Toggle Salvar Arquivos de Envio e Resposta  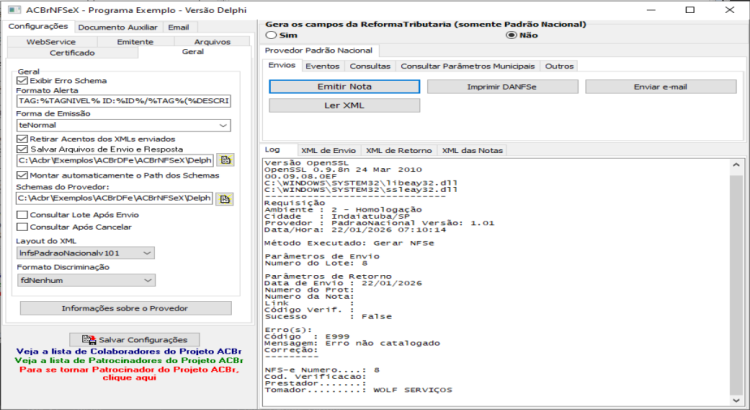pyautogui.click(x=22, y=149)
